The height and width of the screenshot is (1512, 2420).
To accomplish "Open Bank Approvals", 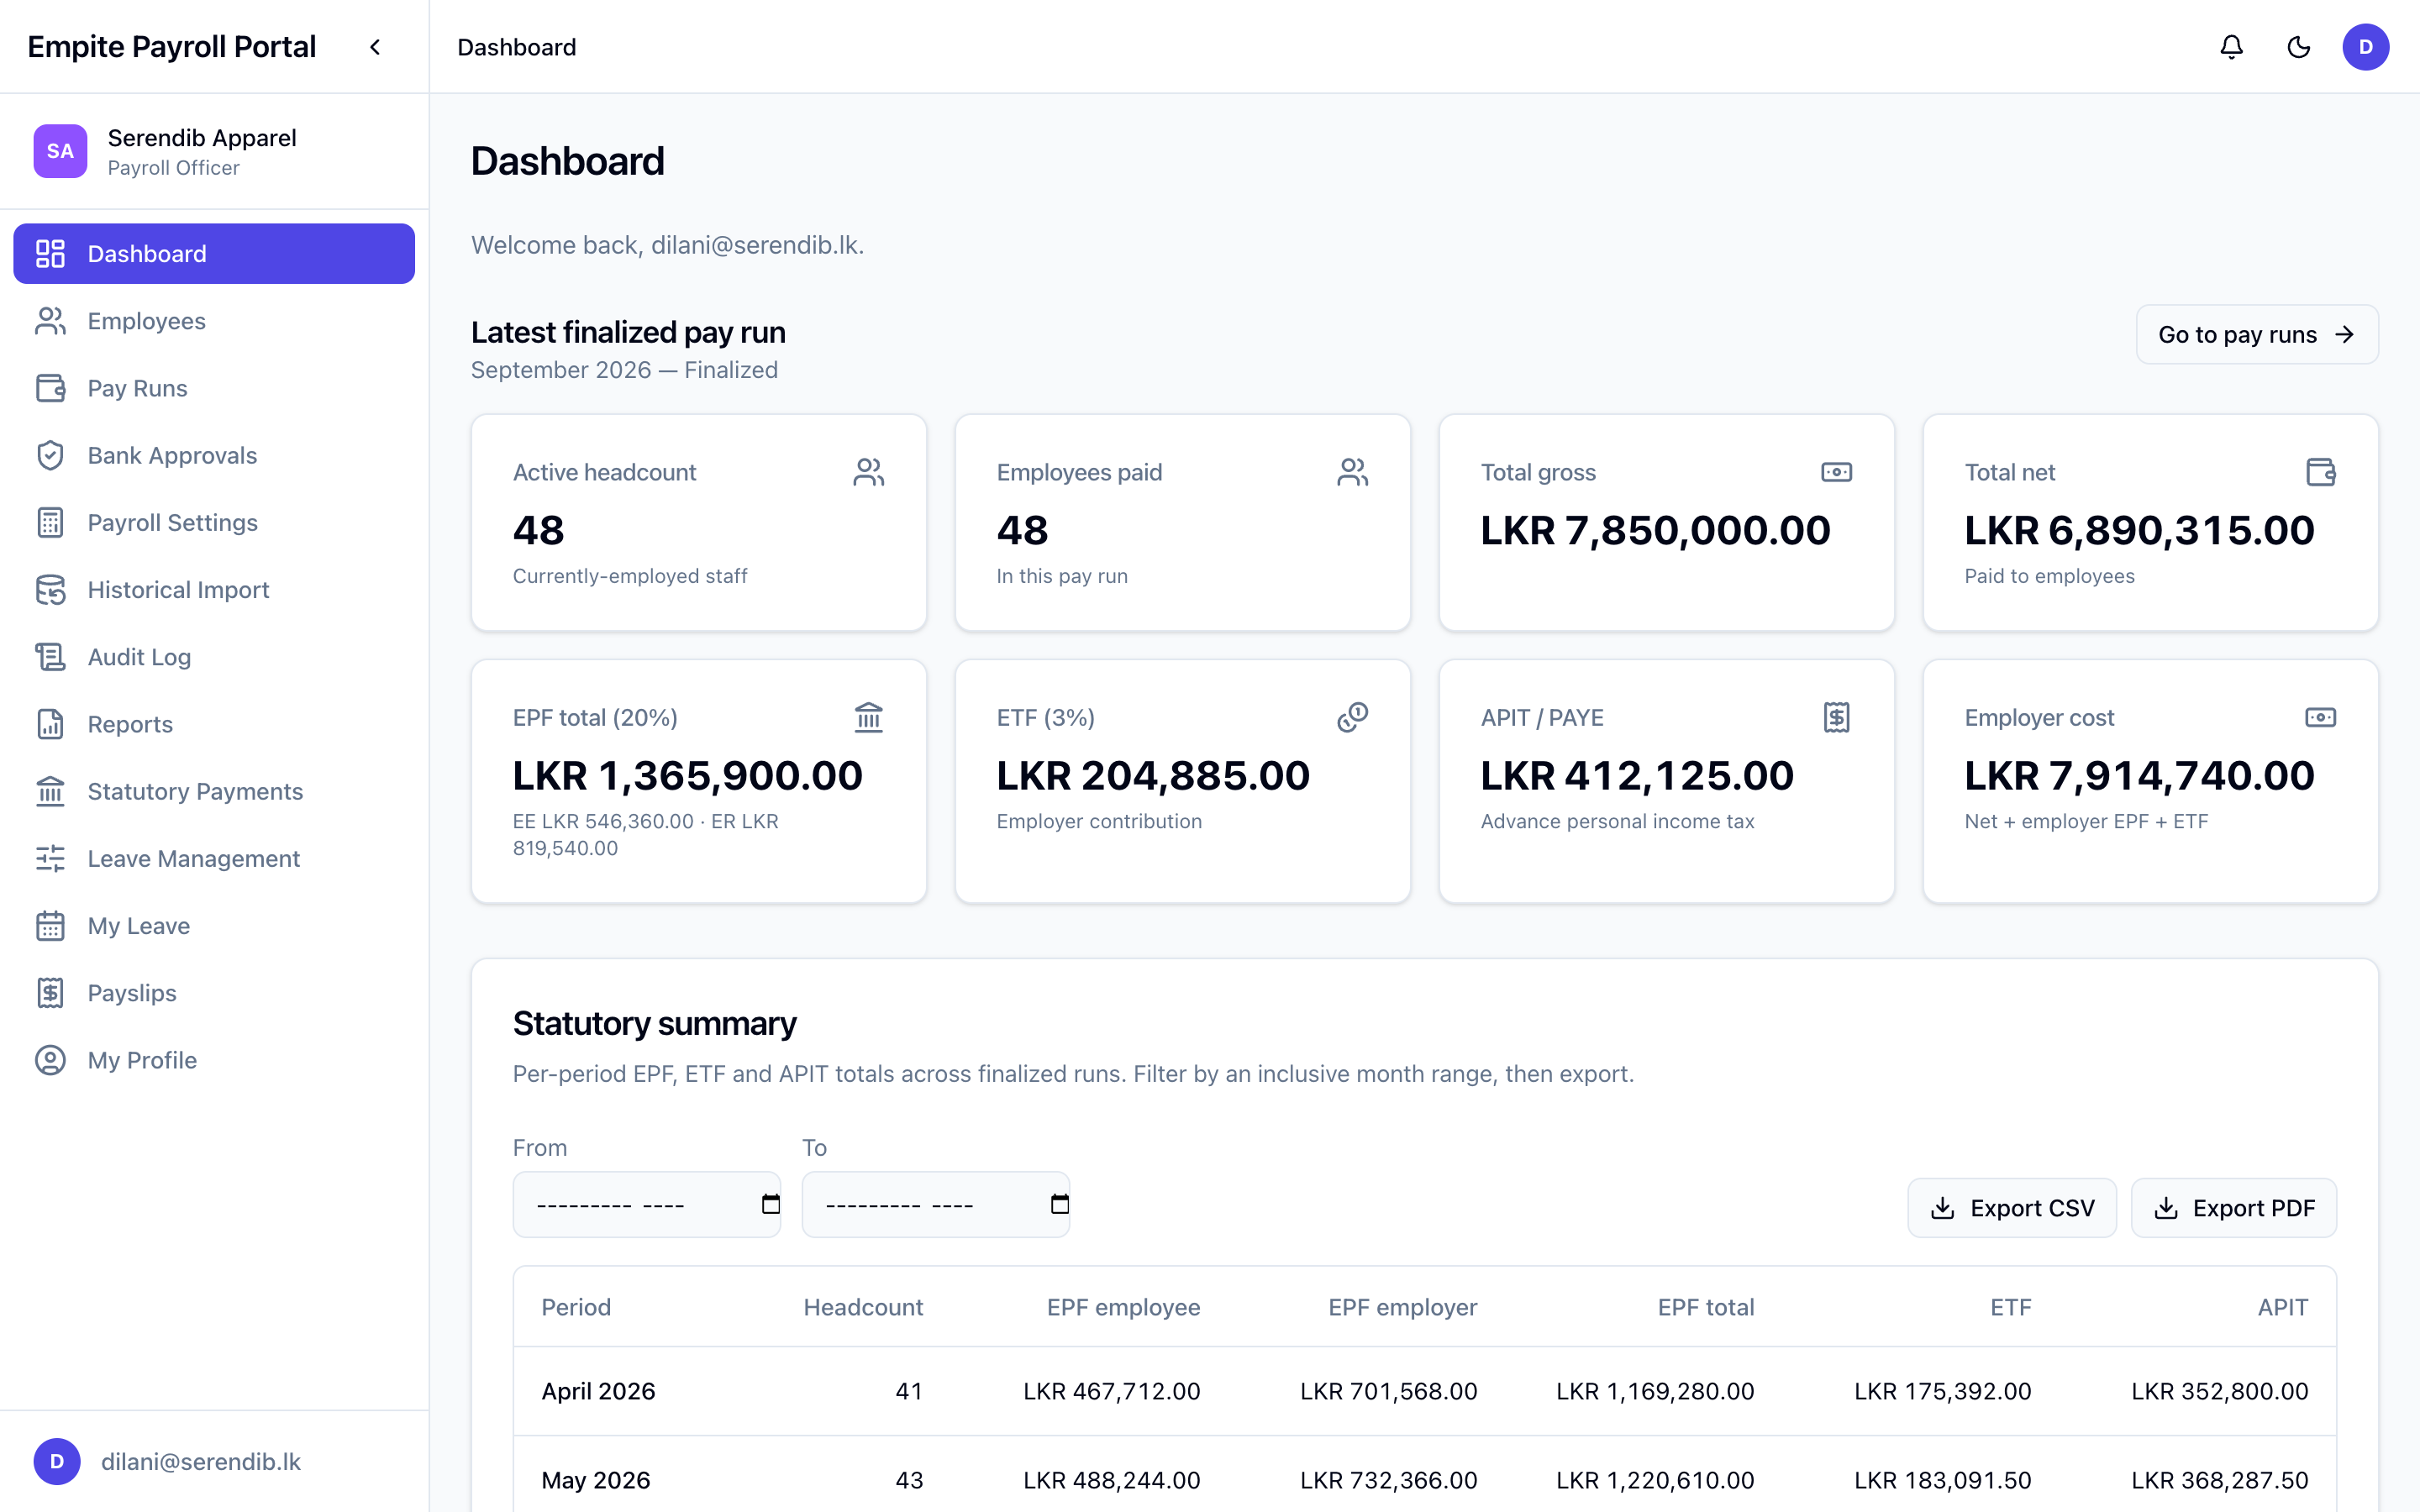I will (x=214, y=455).
